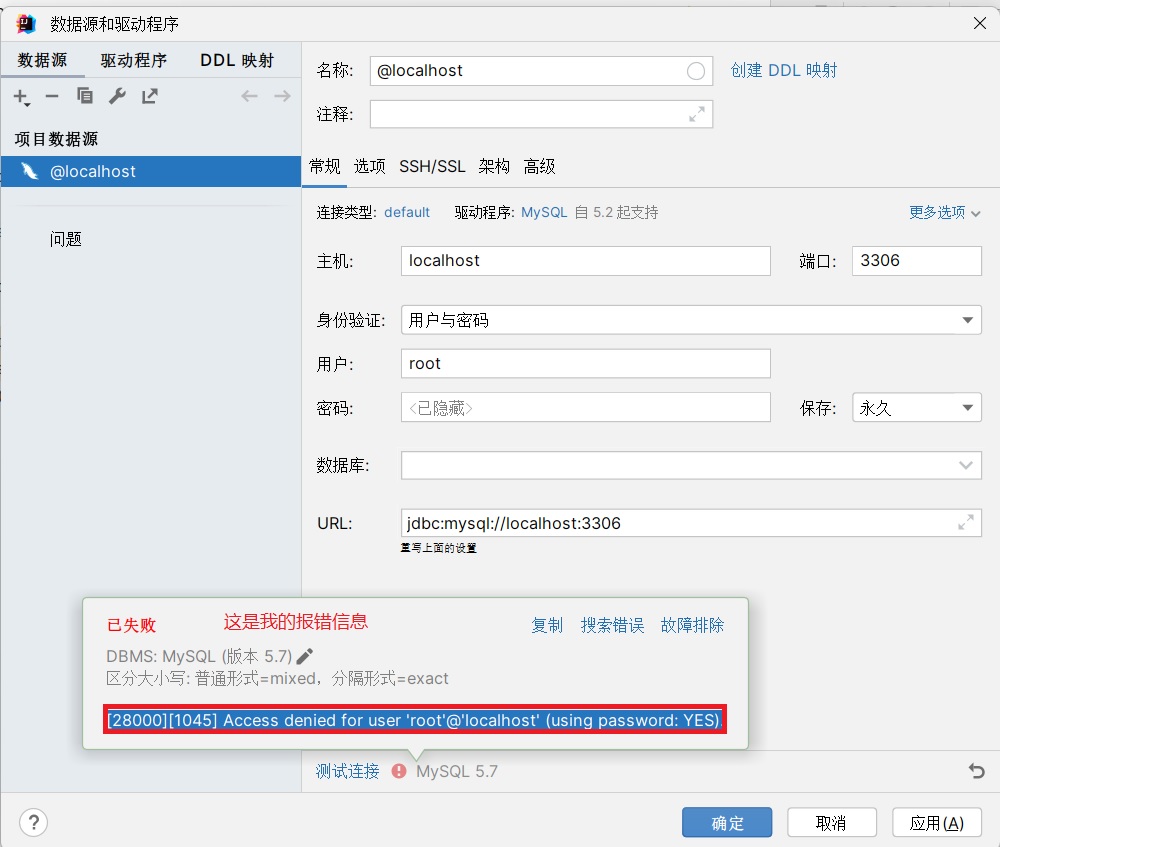Open the 保存 password duration dropdown
1152x847 pixels.
[966, 407]
